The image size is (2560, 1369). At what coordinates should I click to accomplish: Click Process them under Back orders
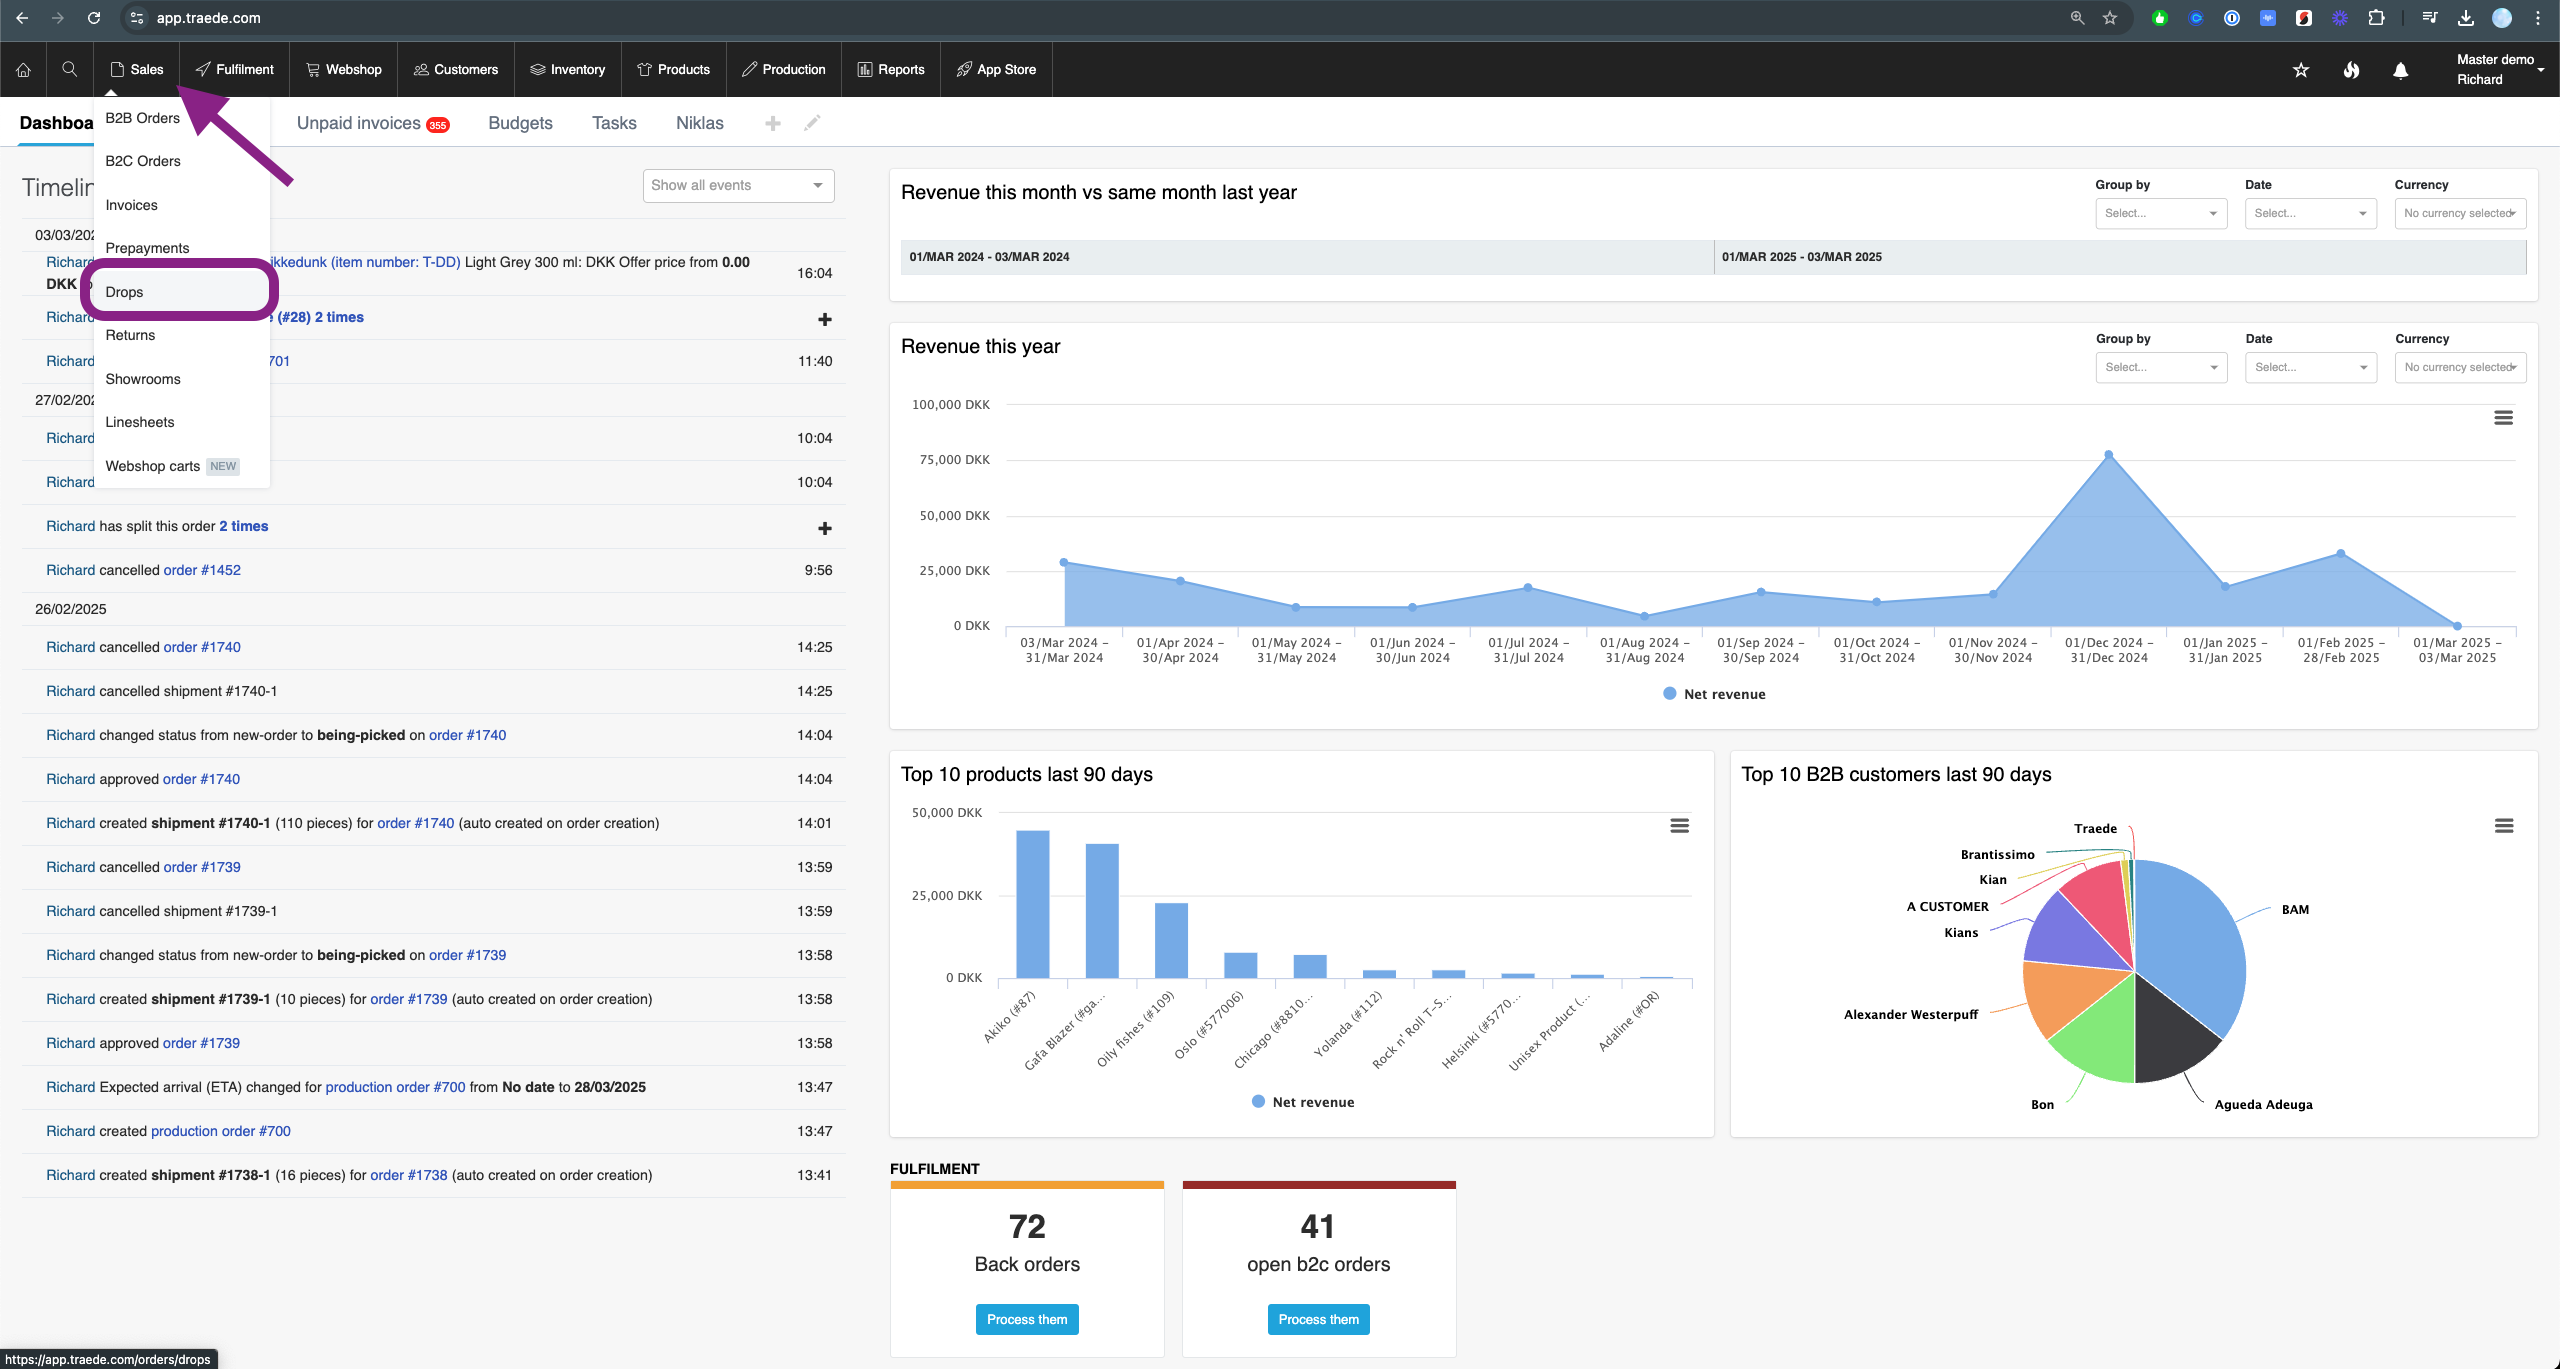1027,1319
